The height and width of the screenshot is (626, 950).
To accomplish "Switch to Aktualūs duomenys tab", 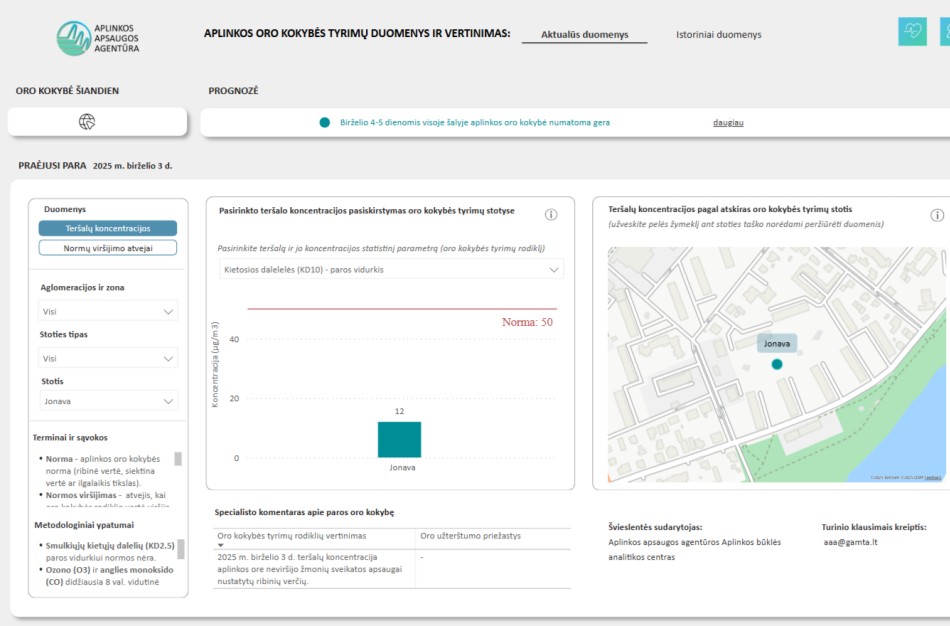I will click(x=585, y=35).
